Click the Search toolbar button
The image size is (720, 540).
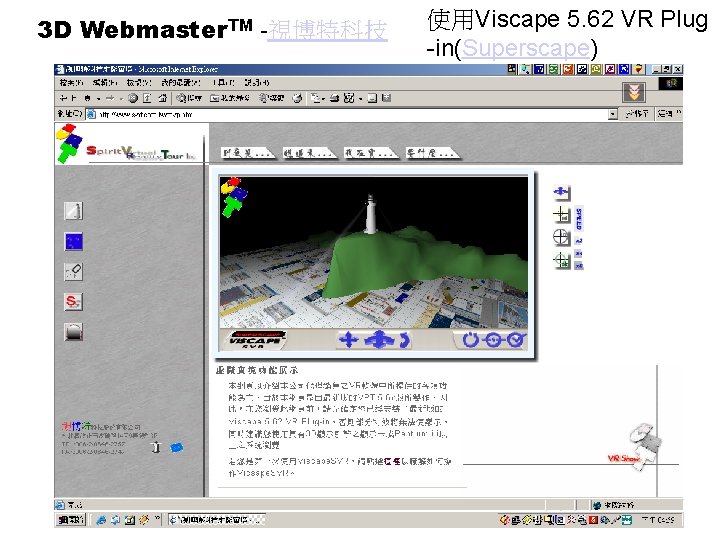pyautogui.click(x=189, y=98)
